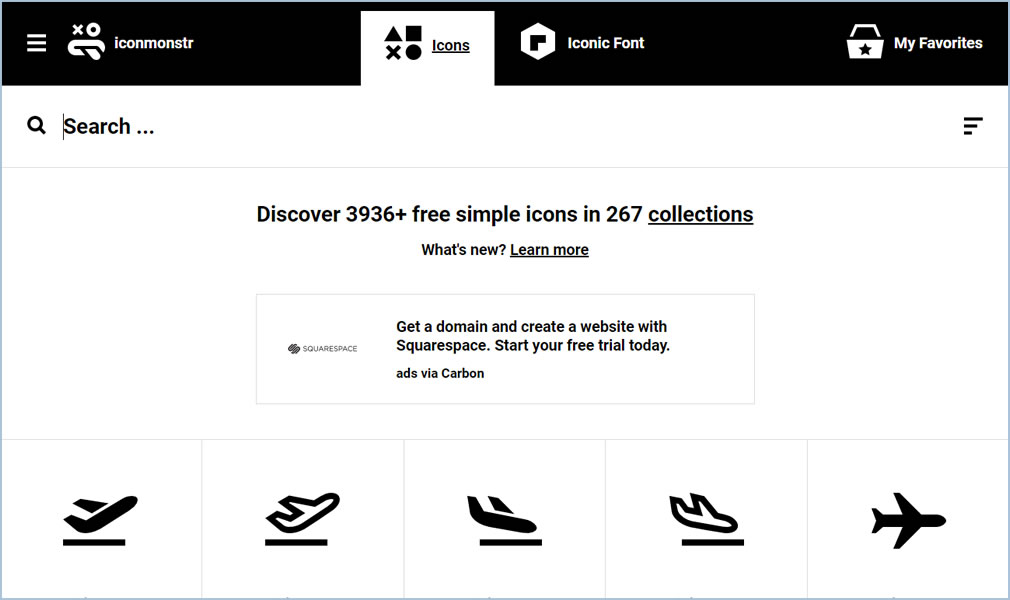
Task: Click the Iconic Font hexagon icon
Action: pyautogui.click(x=537, y=42)
